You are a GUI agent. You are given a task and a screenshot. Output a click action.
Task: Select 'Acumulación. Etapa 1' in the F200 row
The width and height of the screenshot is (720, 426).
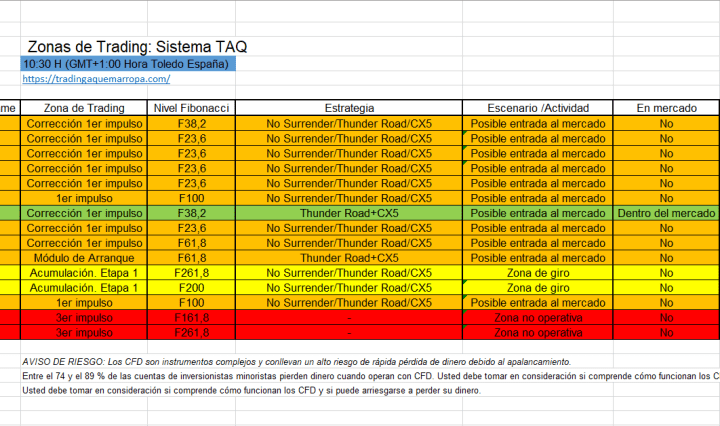coord(84,288)
